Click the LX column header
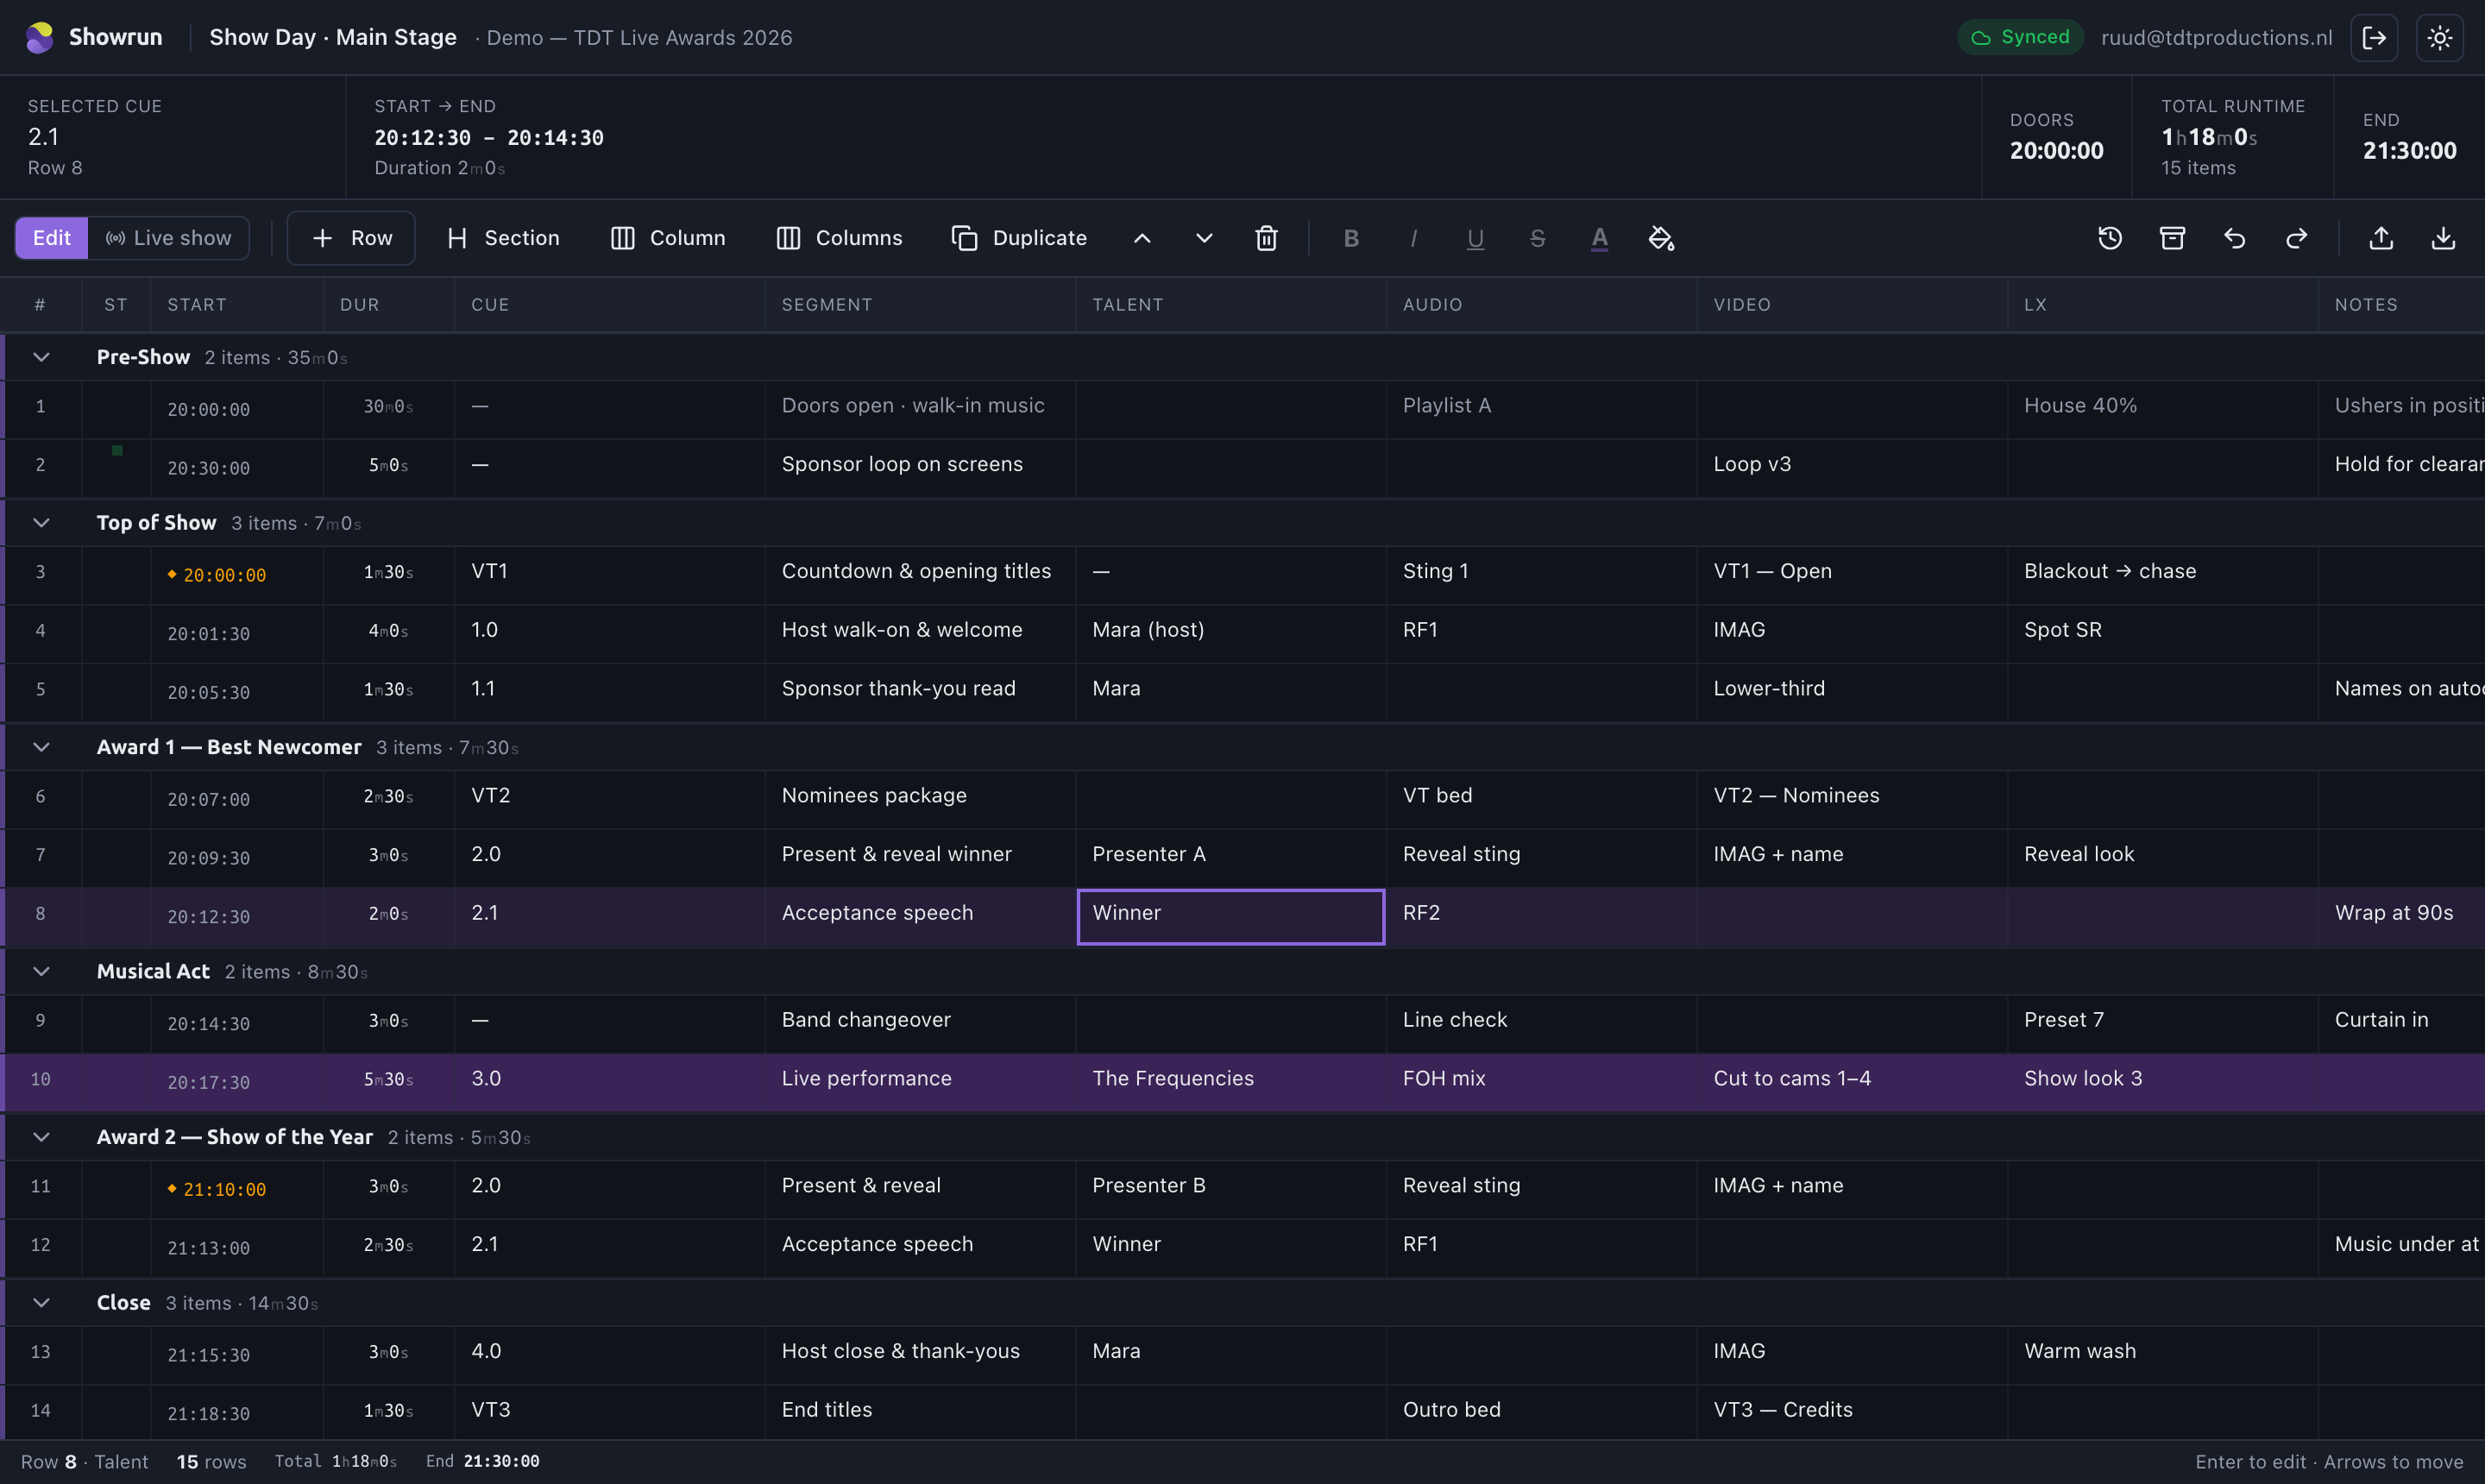The image size is (2485, 1484). (x=2163, y=305)
